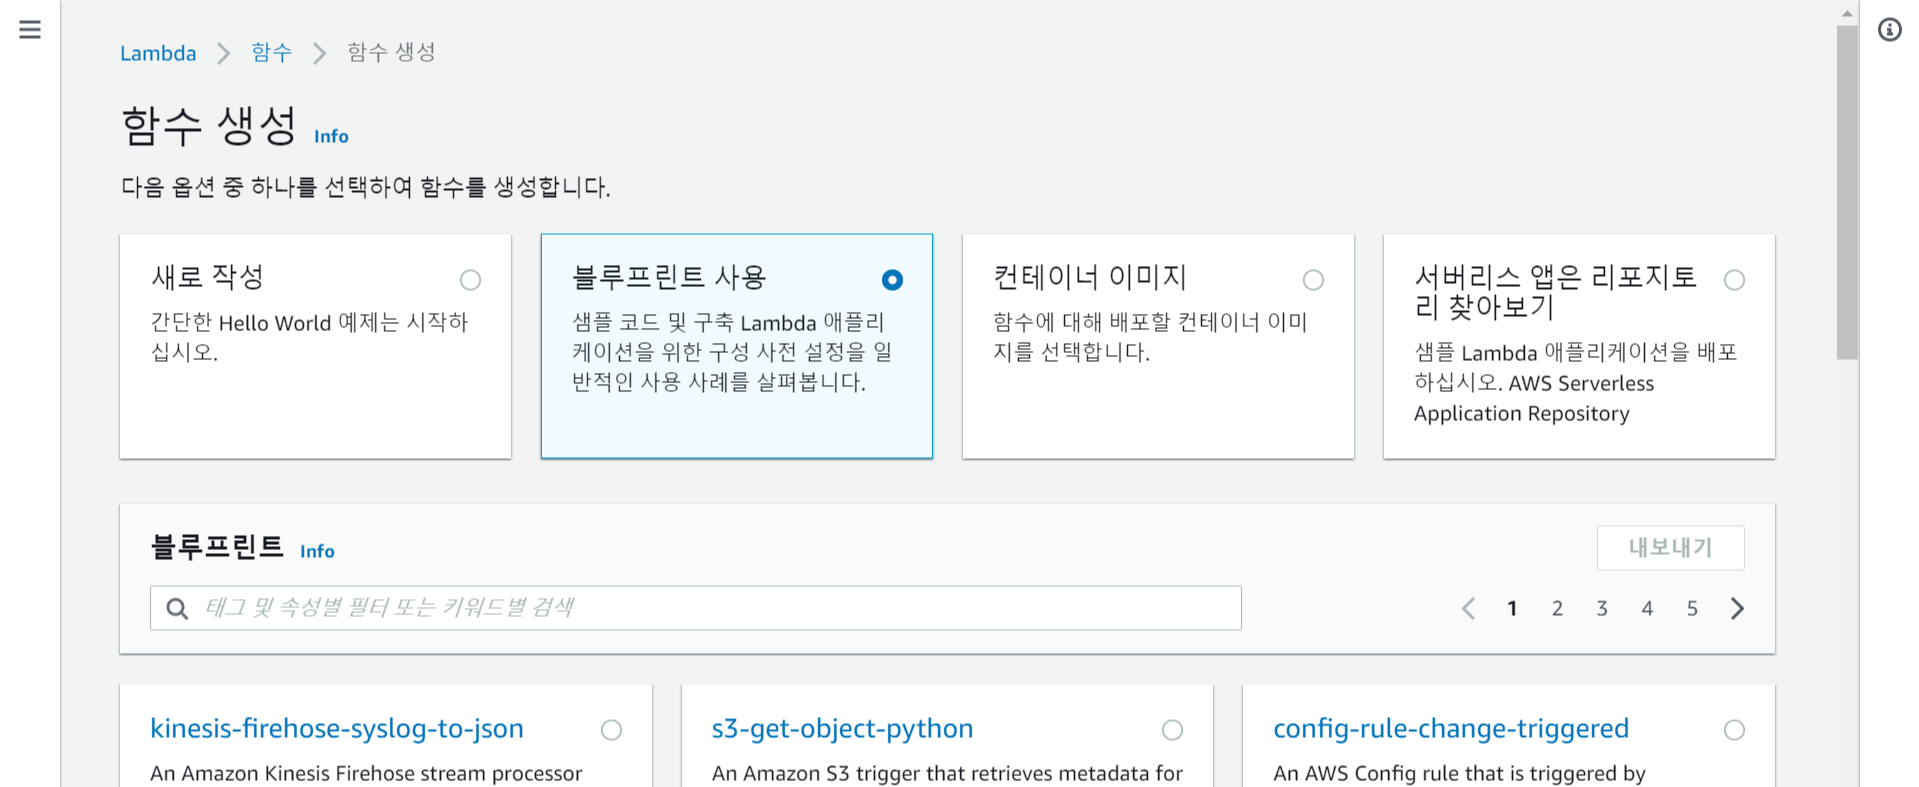Viewport: 1919px width, 787px height.
Task: Go to blueprint page 4
Action: (x=1647, y=608)
